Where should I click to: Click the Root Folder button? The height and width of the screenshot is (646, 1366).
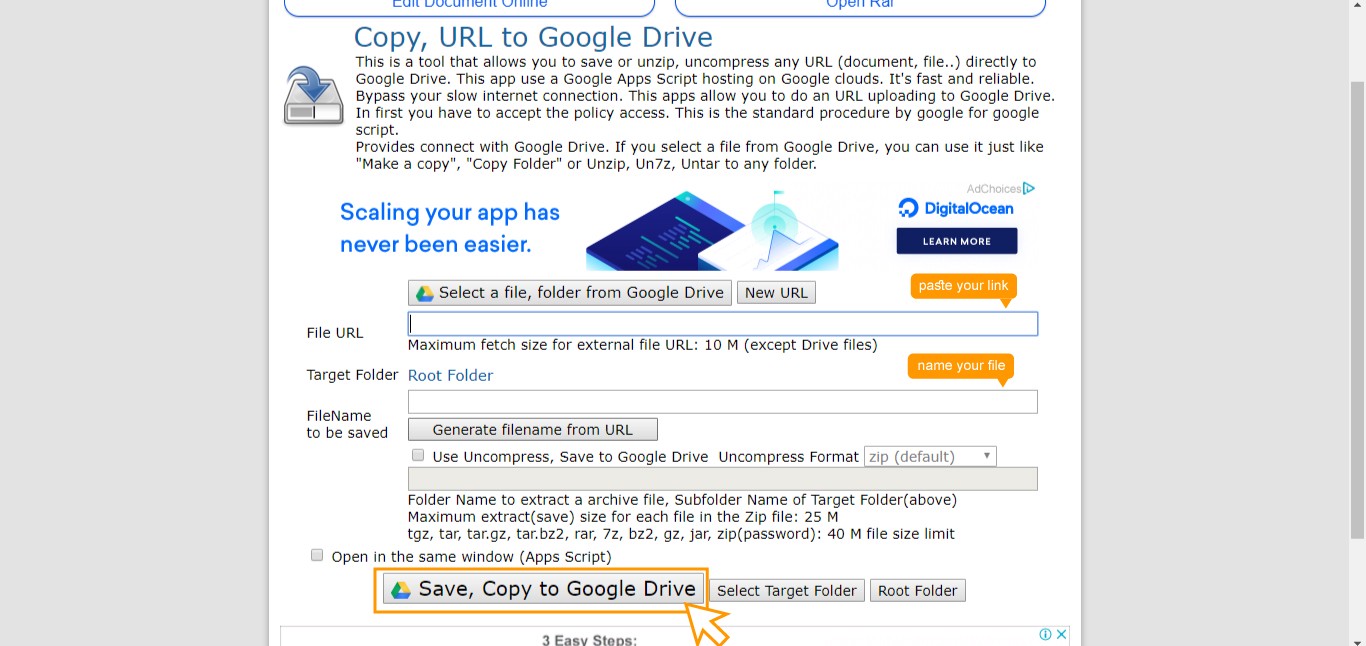(918, 590)
